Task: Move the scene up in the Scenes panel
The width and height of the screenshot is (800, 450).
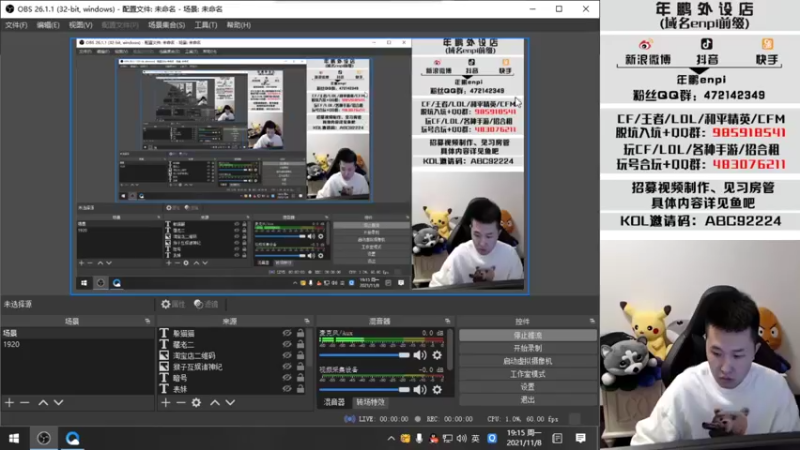Action: [43, 403]
